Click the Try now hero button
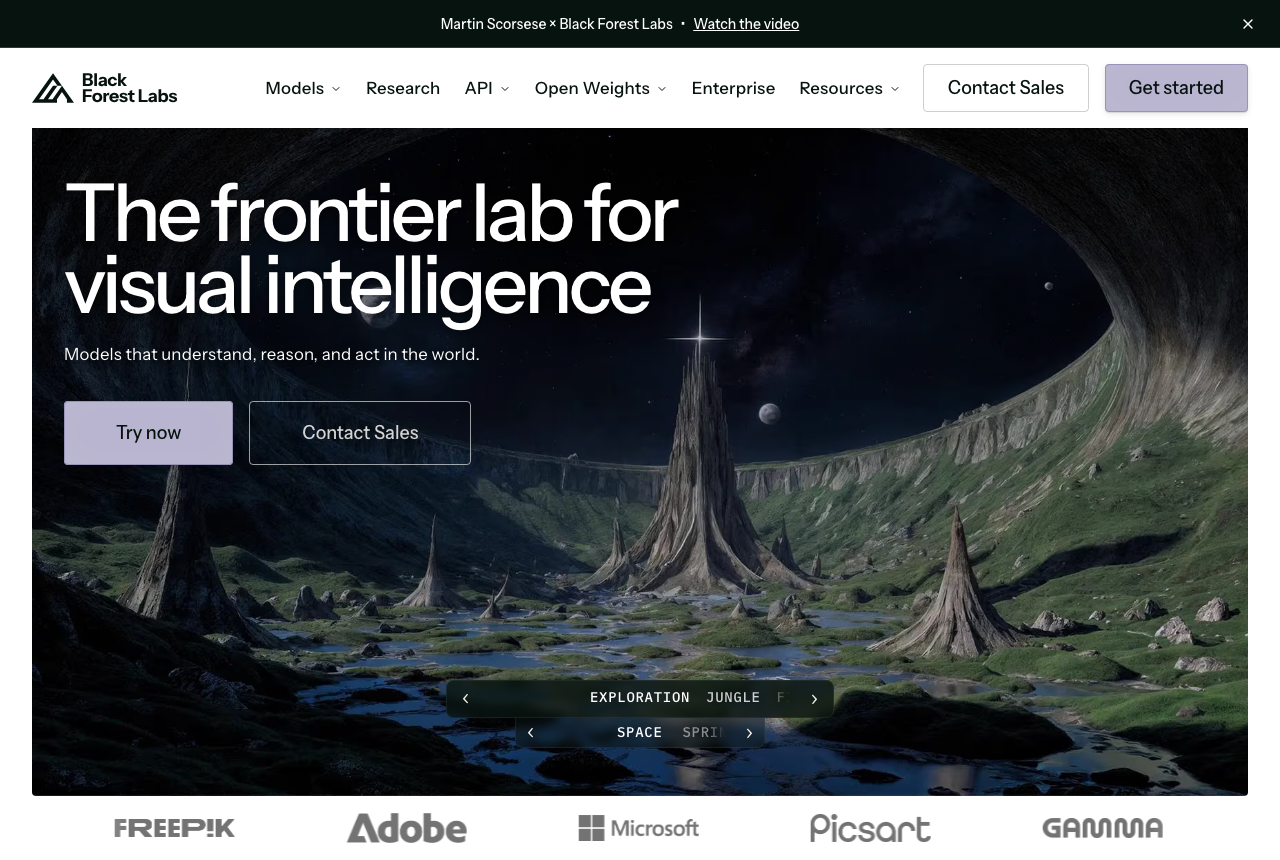 [x=148, y=433]
